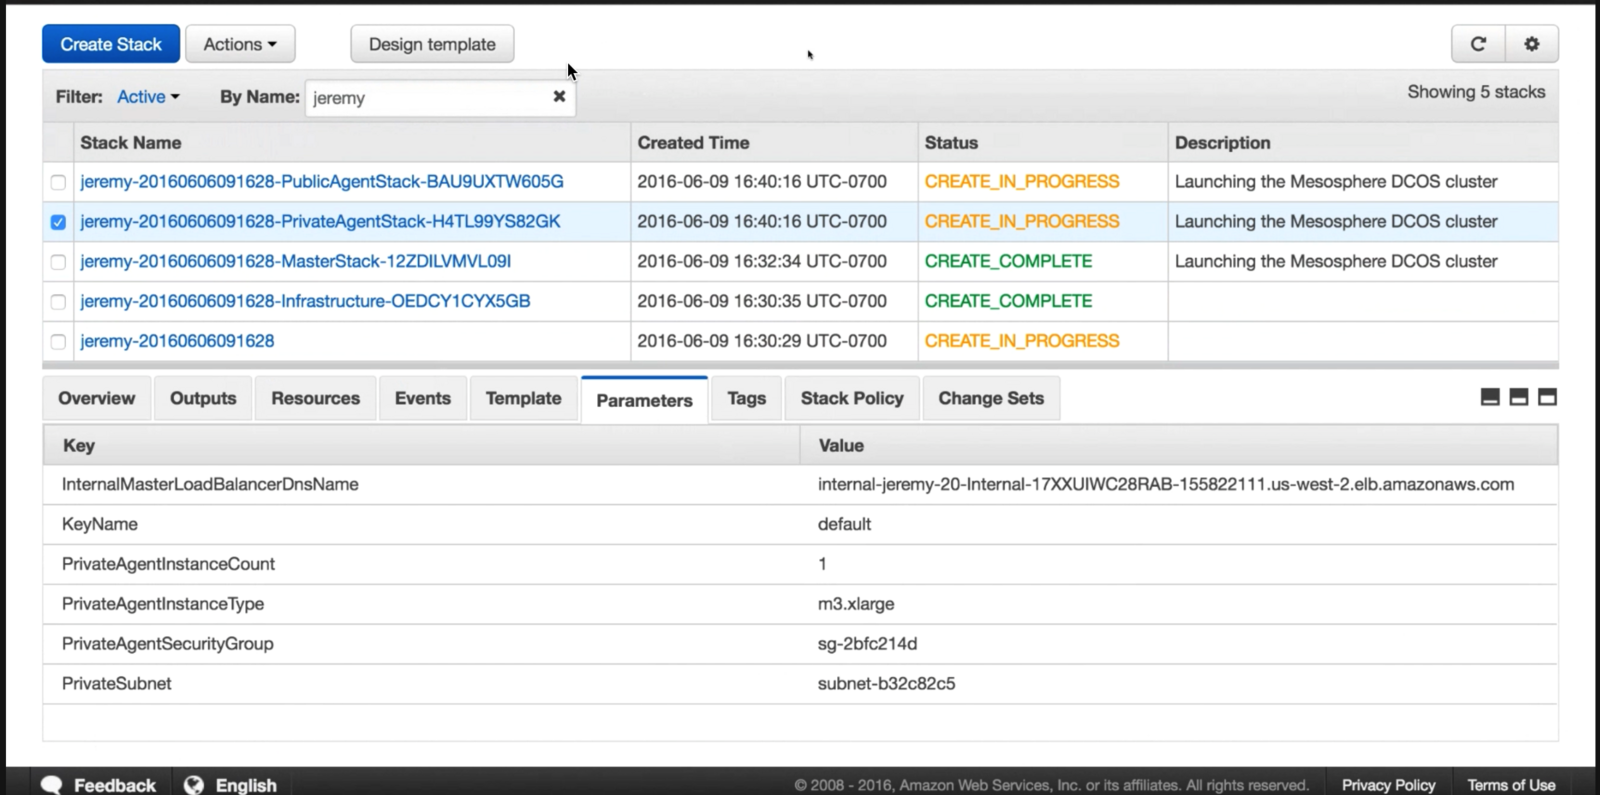Switch to bottom-pane-small layout icon
The image size is (1600, 795).
[1490, 397]
